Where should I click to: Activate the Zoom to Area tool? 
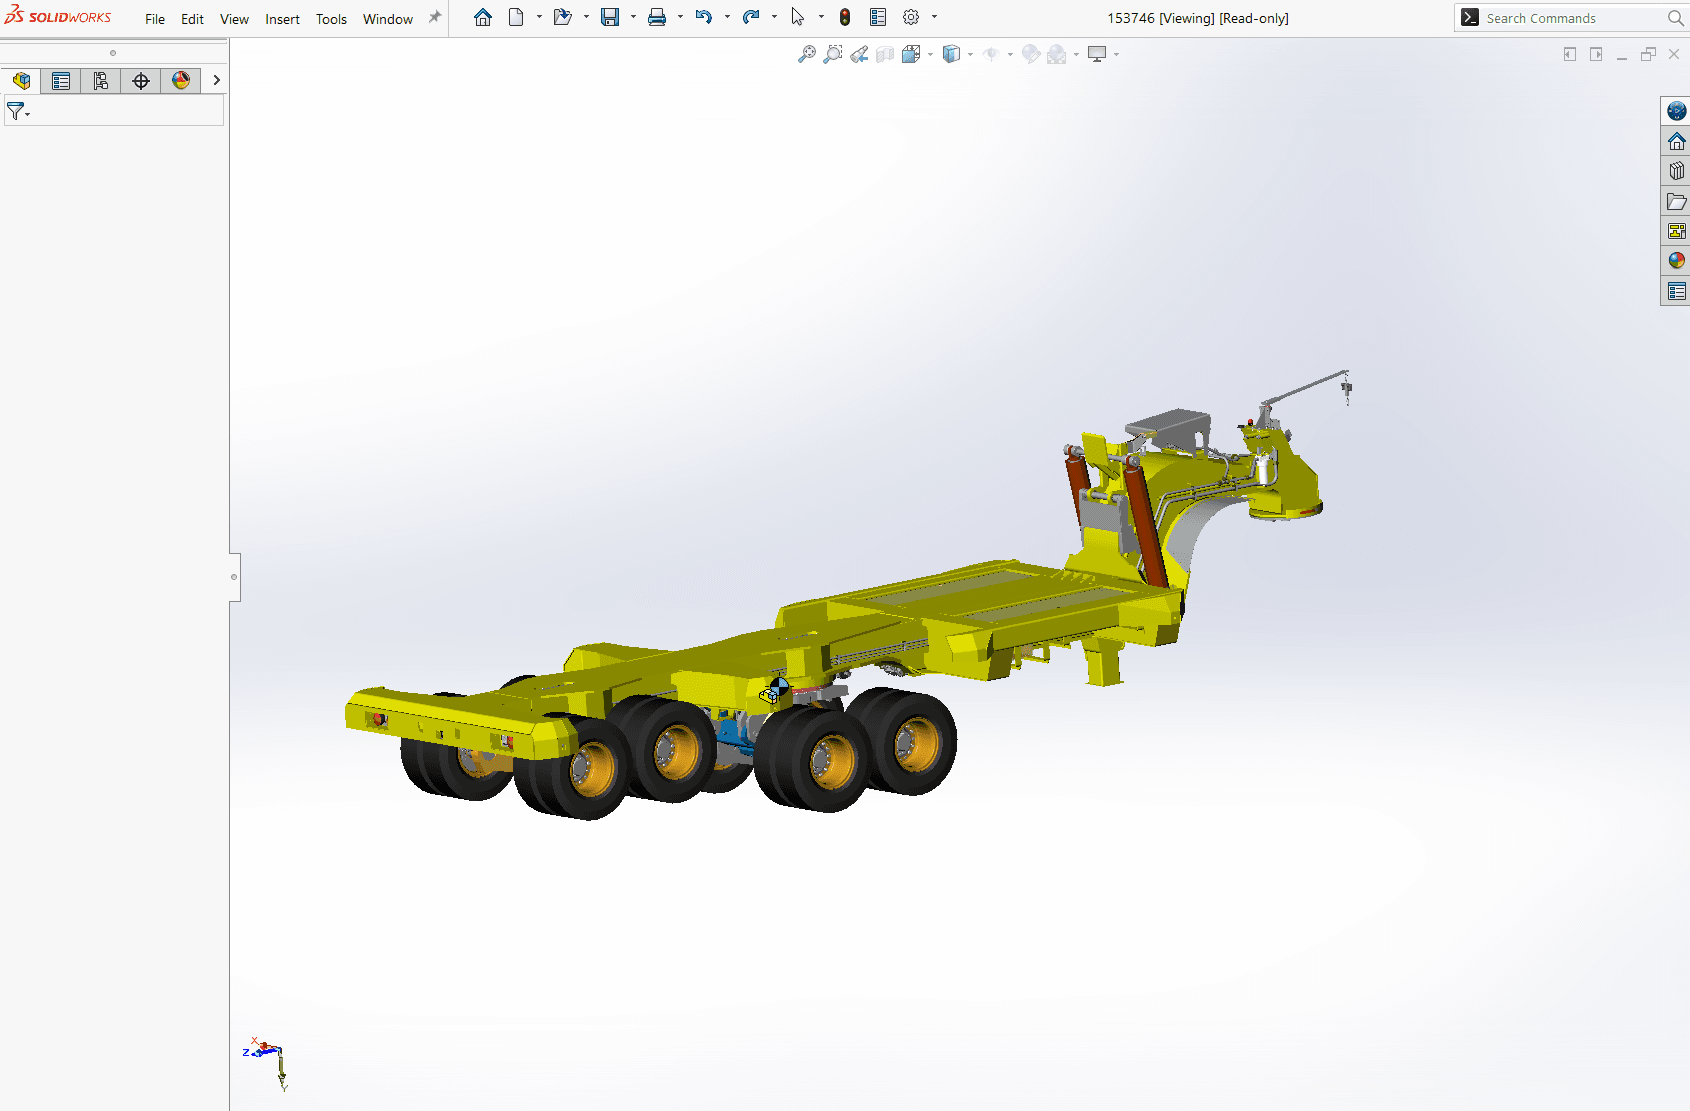coord(833,54)
